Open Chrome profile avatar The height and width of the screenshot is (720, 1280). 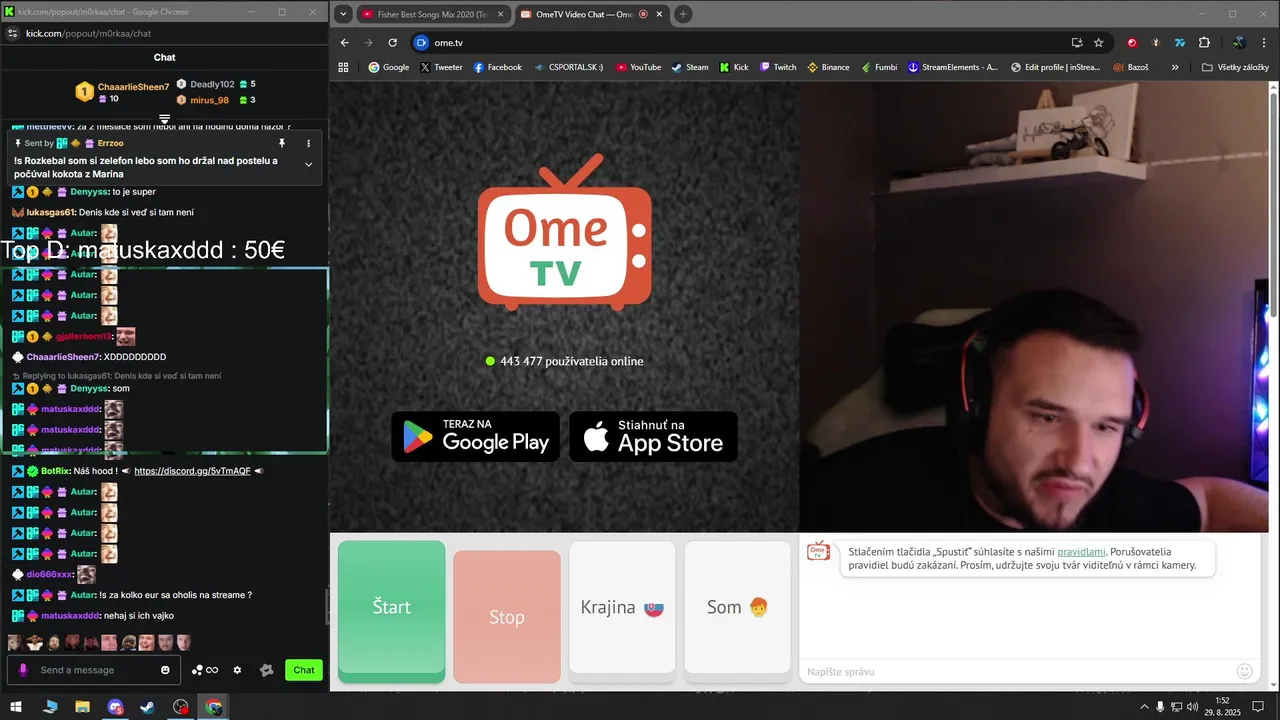point(1239,43)
